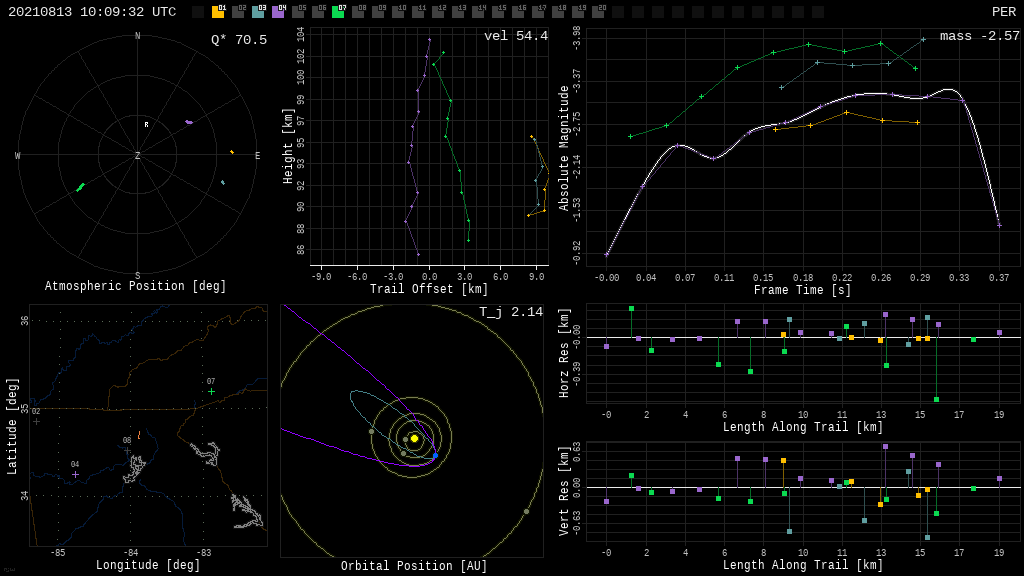The height and width of the screenshot is (576, 1024).
Task: Enable the gray station 02 indicator
Action: tap(238, 12)
